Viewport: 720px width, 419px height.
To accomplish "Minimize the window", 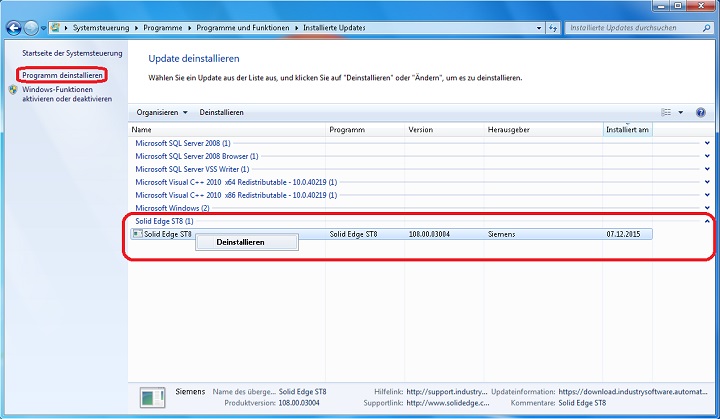I will [661, 6].
